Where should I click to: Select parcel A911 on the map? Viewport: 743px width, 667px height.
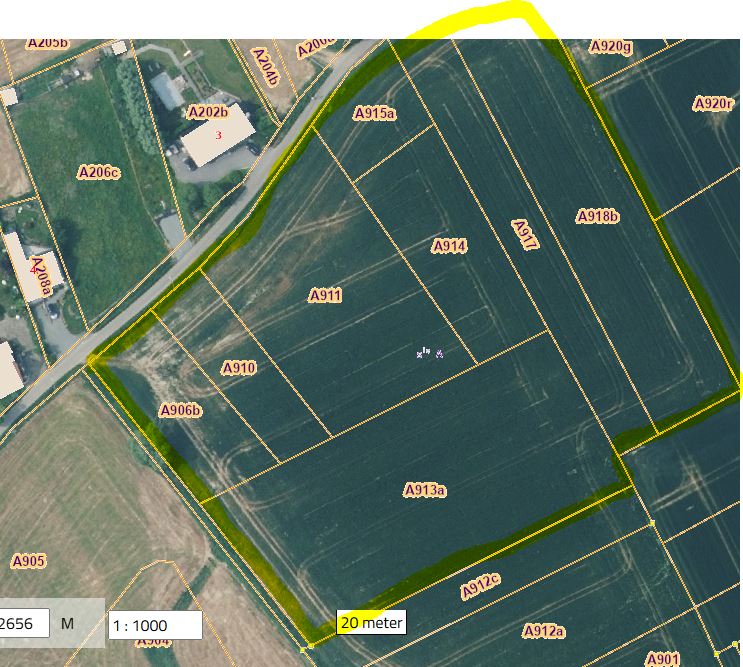[325, 296]
